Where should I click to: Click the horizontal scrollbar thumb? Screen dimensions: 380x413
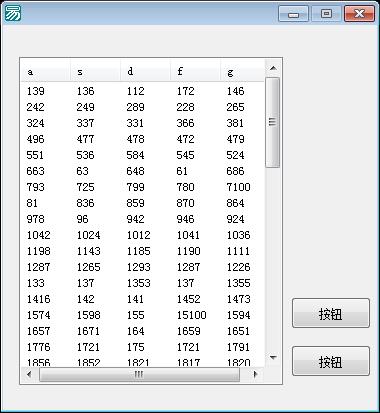coord(139,375)
